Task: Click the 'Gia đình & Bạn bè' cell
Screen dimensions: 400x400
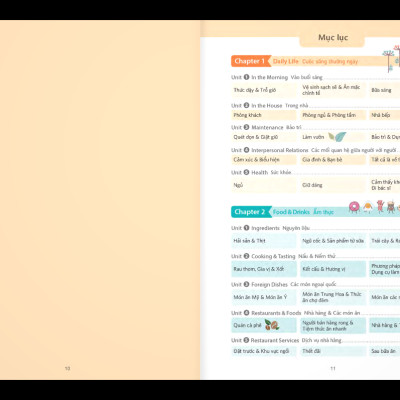Action: (333, 160)
